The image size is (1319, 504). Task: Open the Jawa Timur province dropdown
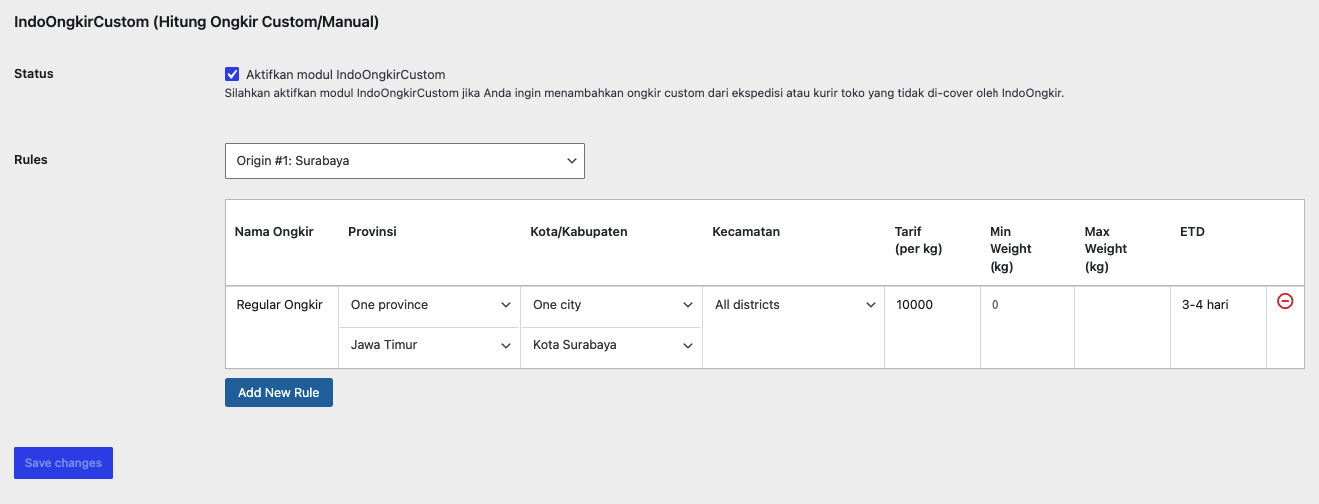pyautogui.click(x=430, y=345)
